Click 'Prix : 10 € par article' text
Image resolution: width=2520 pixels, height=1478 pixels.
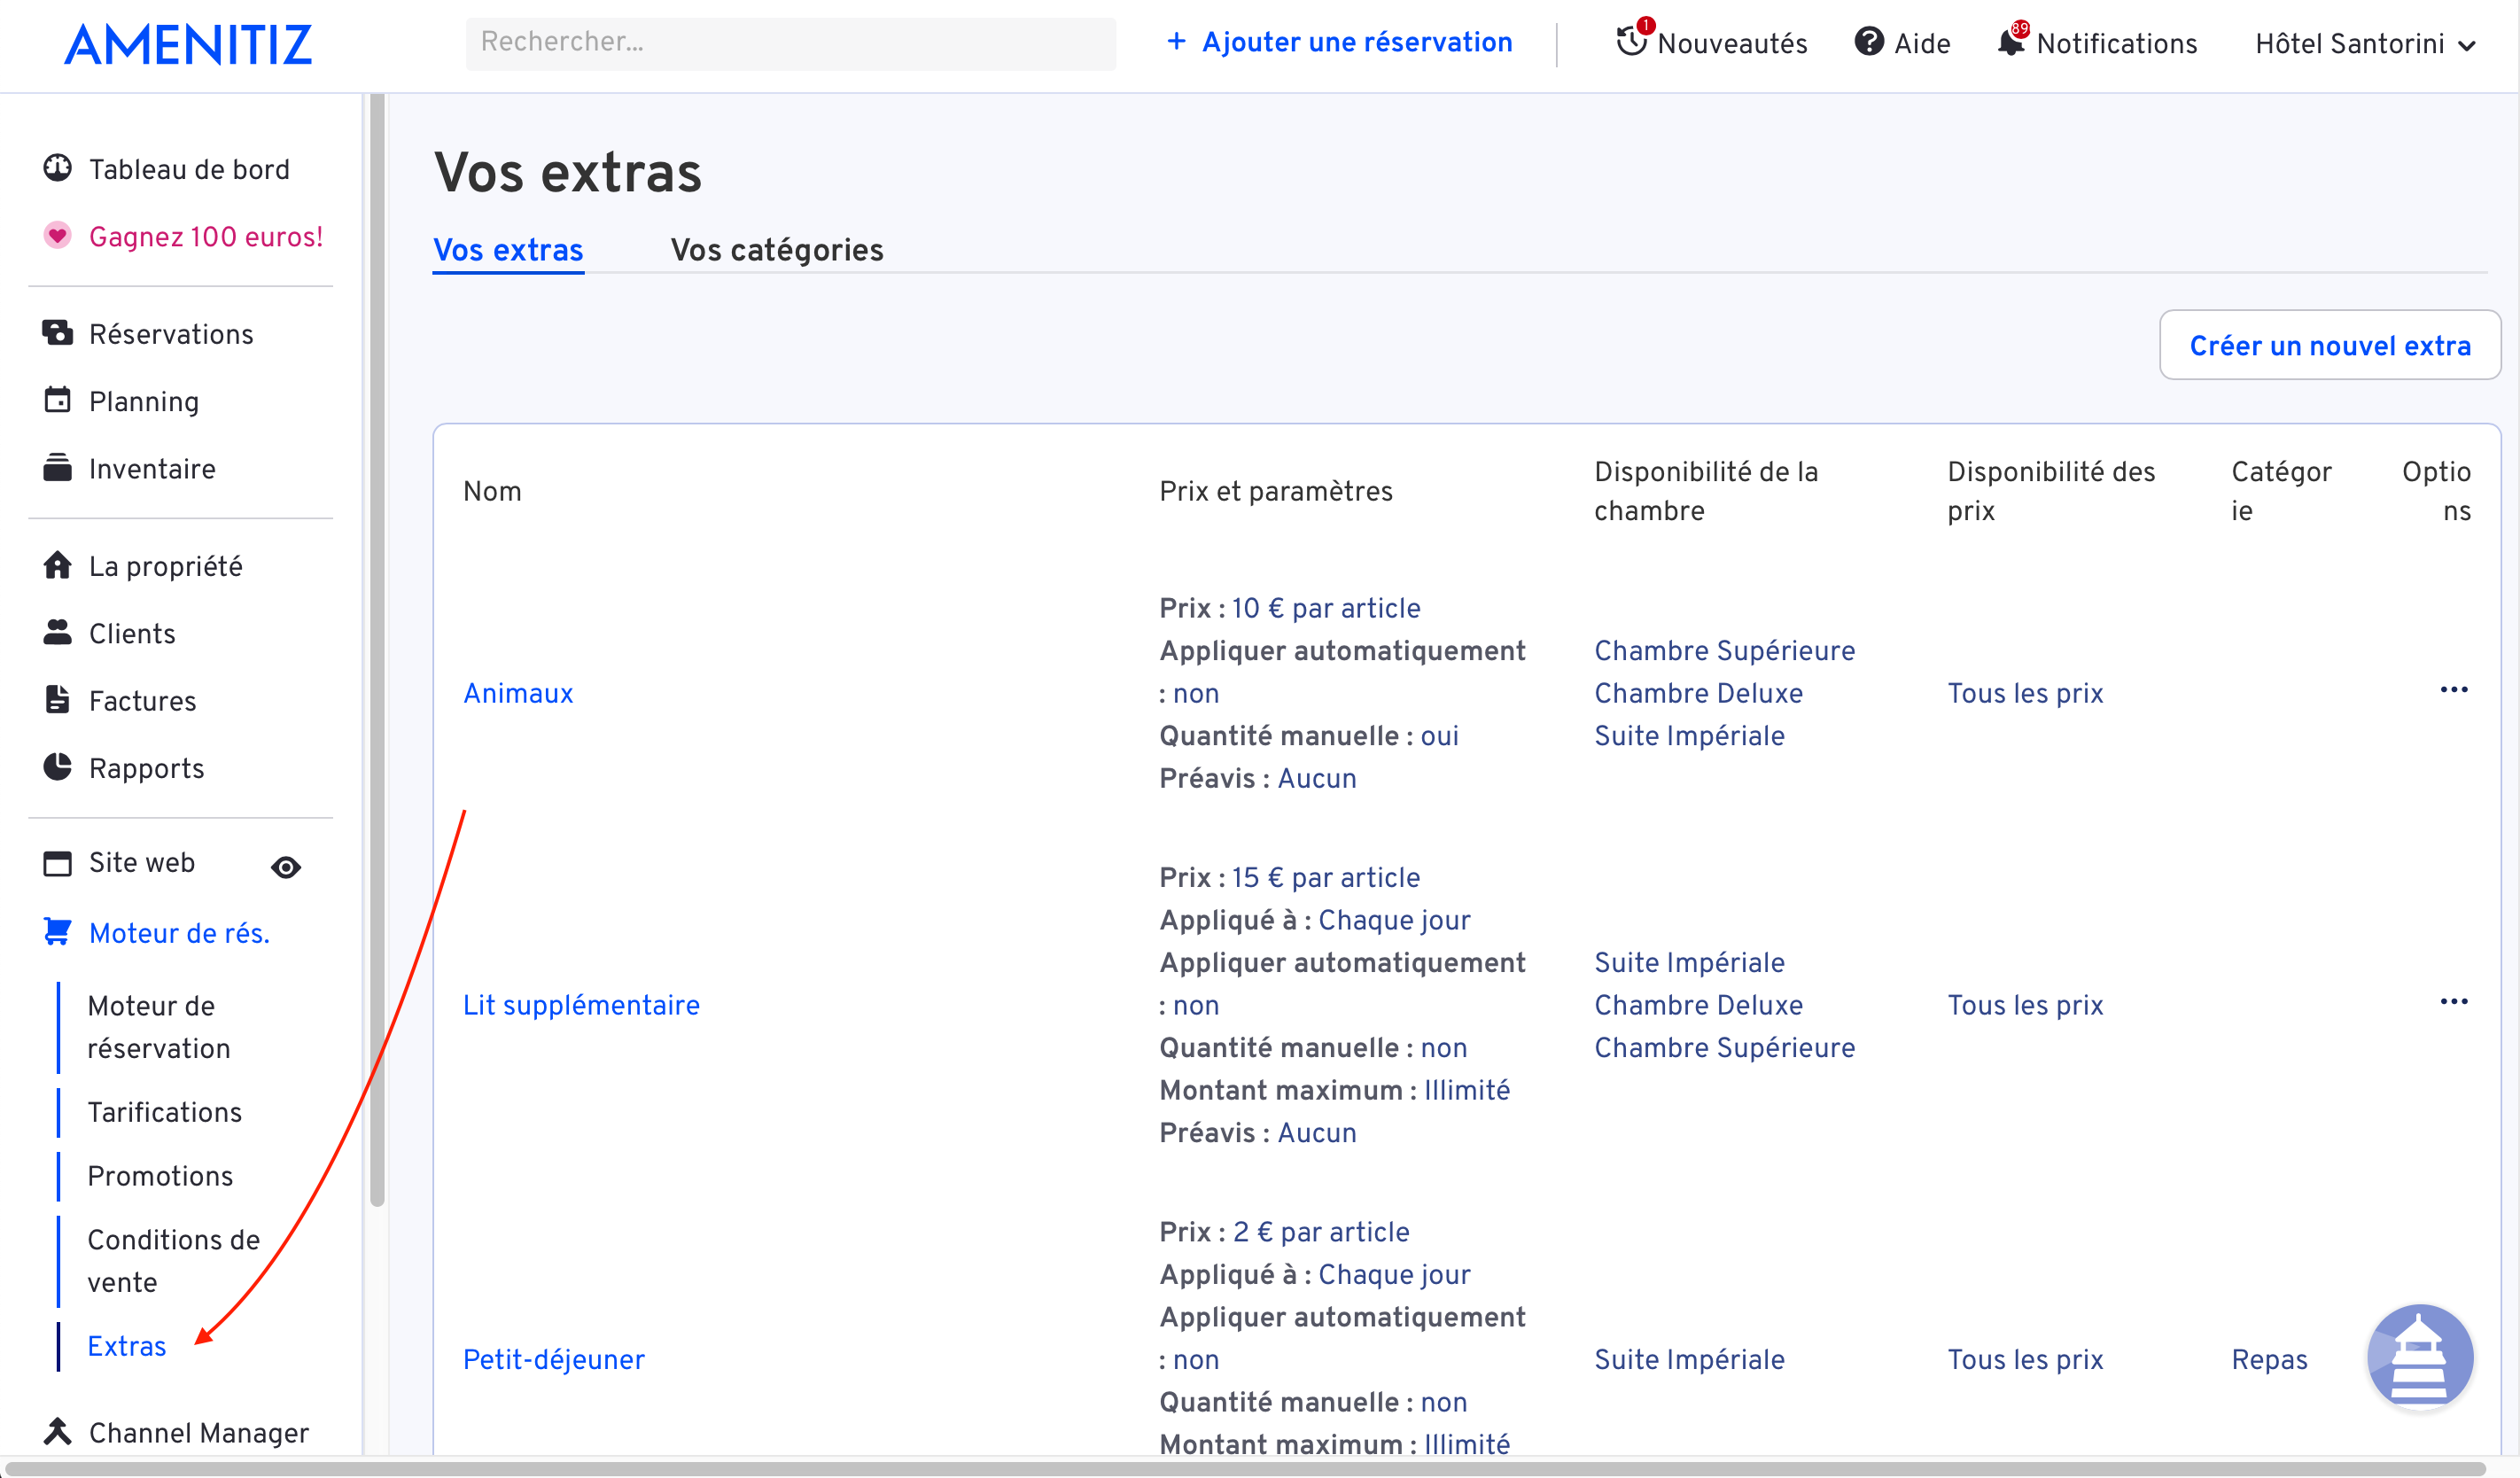pos(1289,608)
